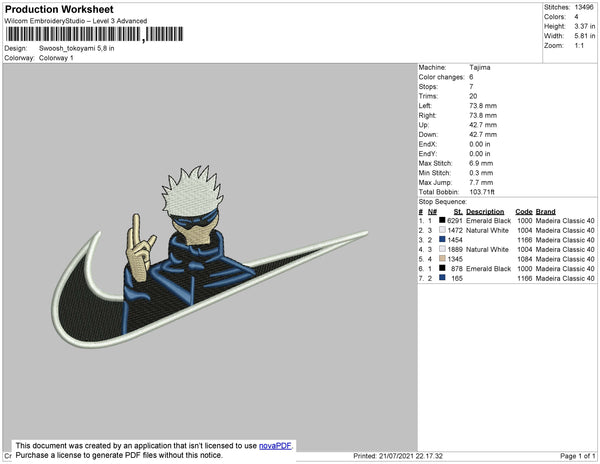Select the blue swatch in stop 3
This screenshot has width=600, height=464.
coord(442,239)
